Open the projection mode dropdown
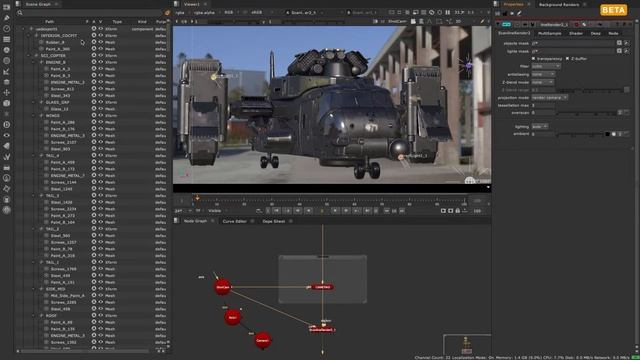This screenshot has width=640, height=360. click(549, 98)
